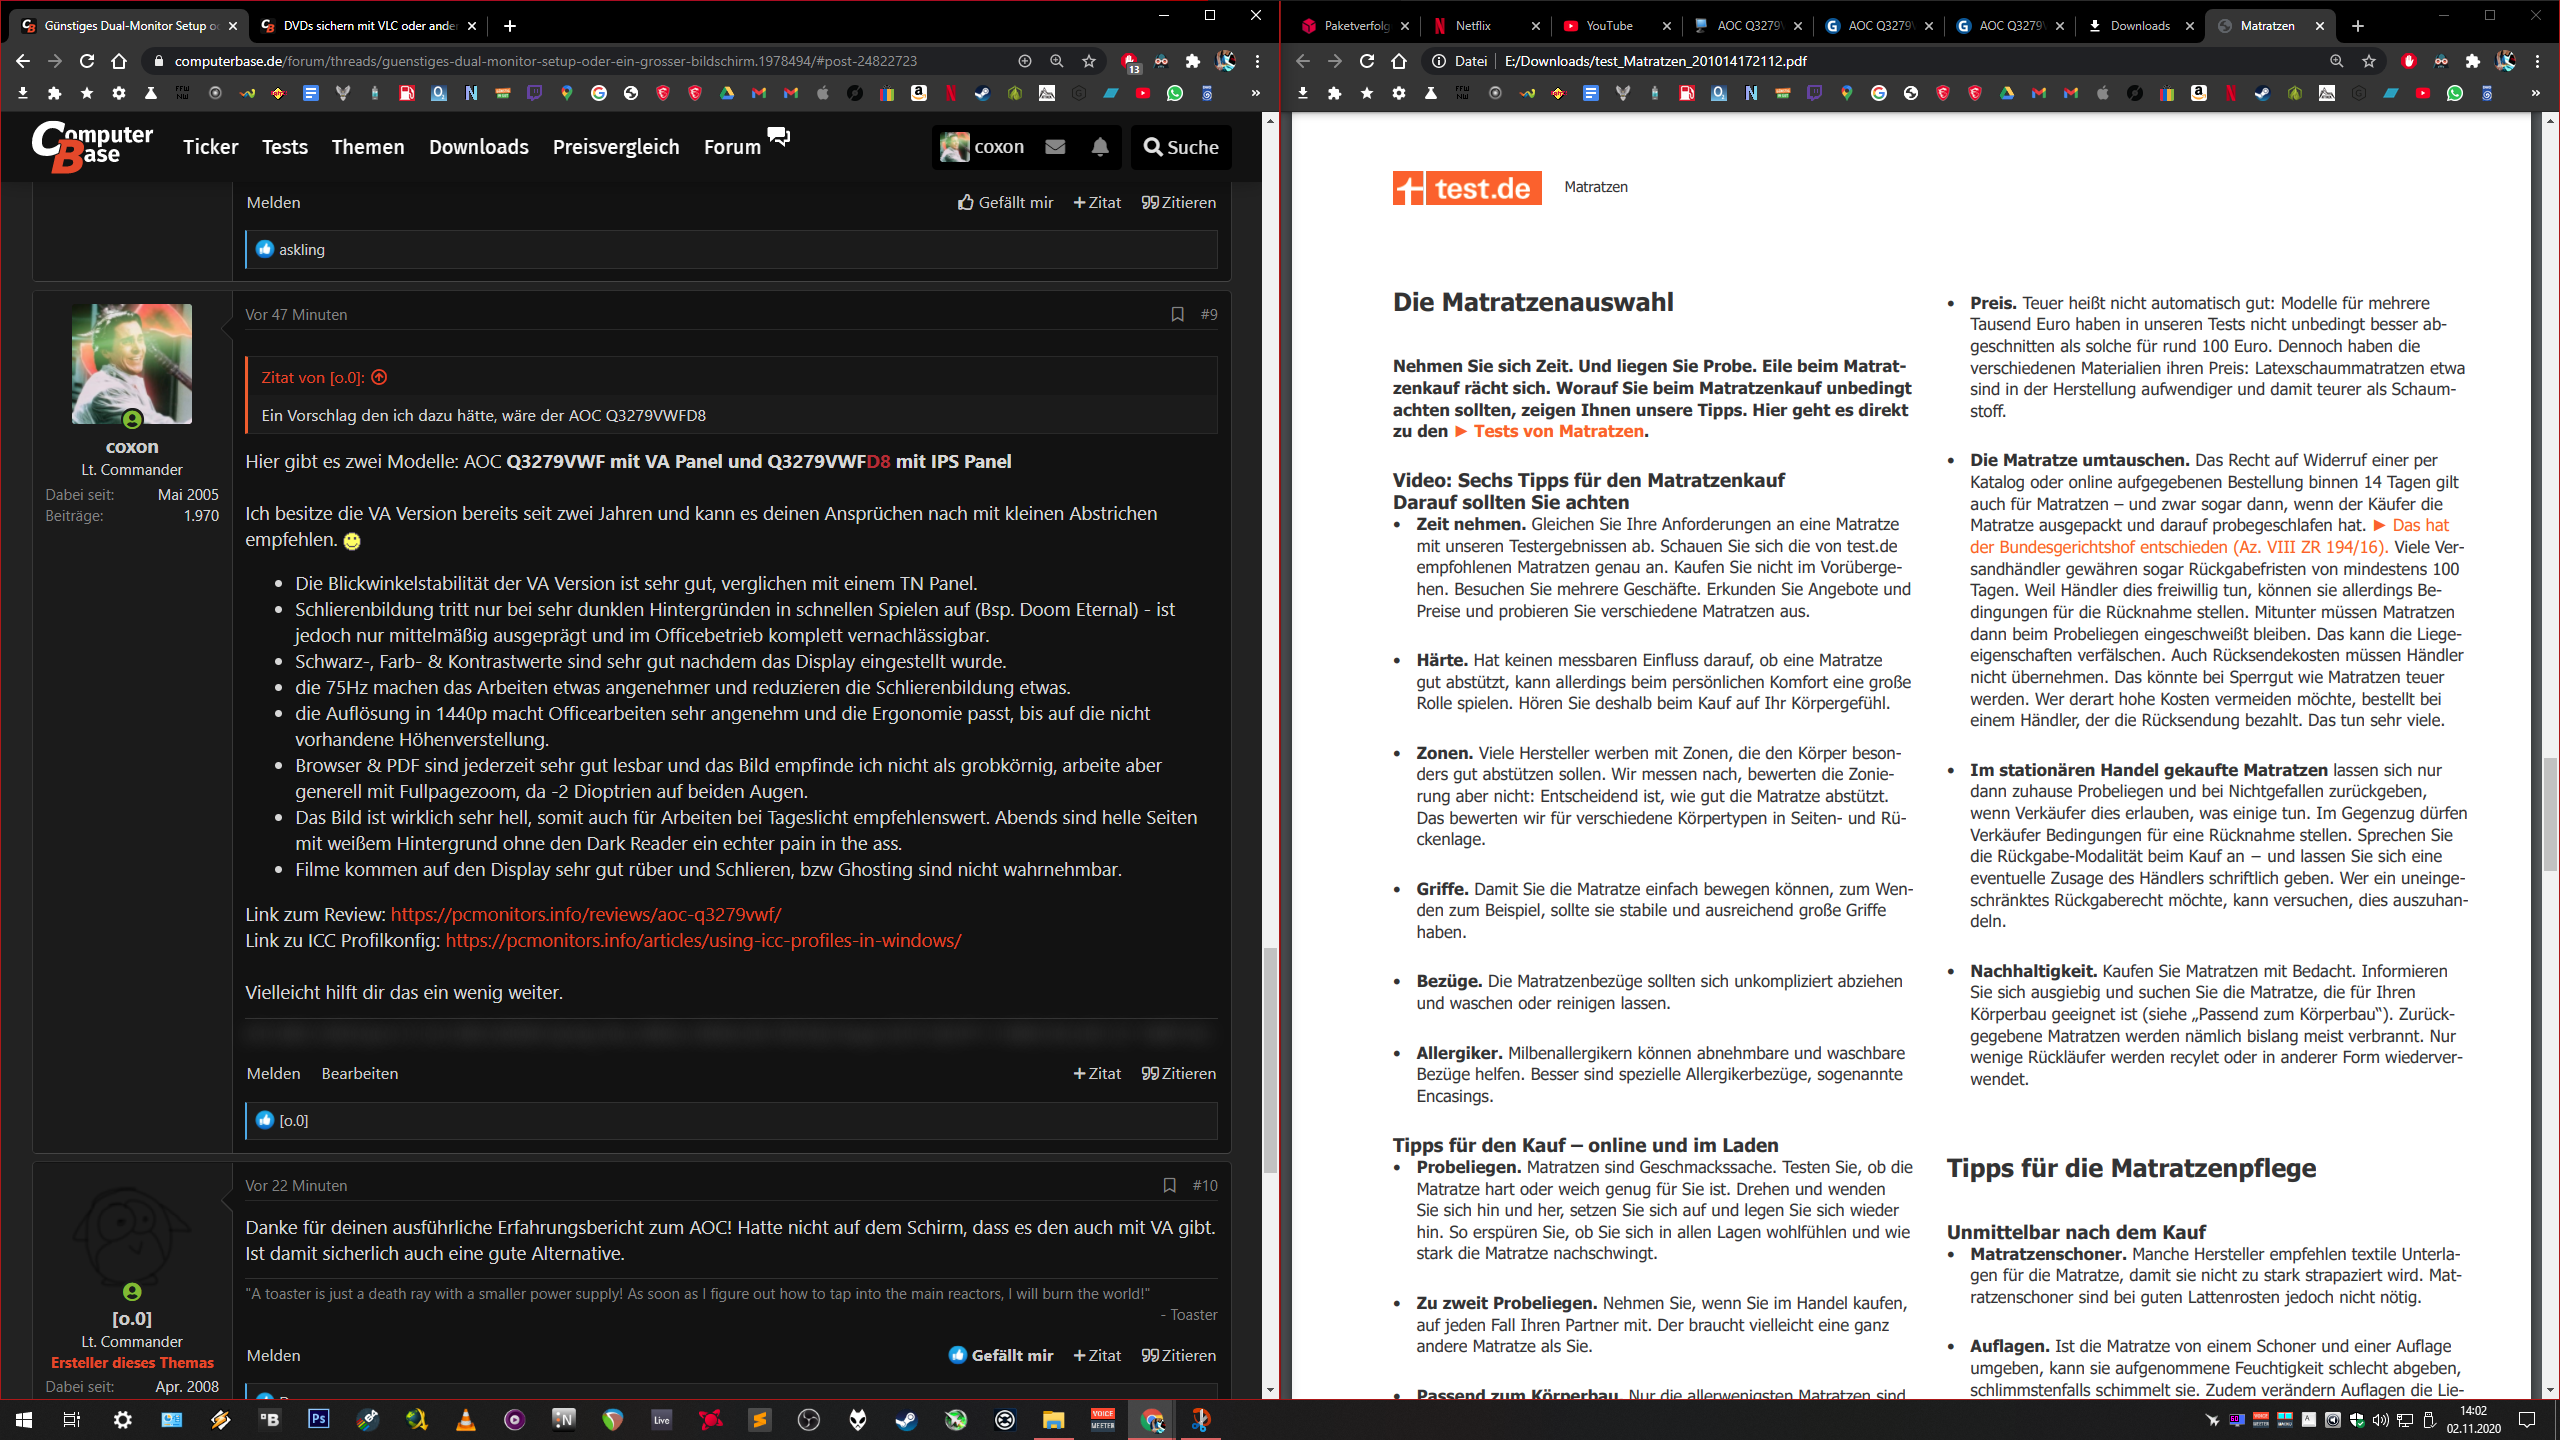Click the speech bubble icon beside Forum
Image resolution: width=2560 pixels, height=1440 pixels.
(778, 137)
